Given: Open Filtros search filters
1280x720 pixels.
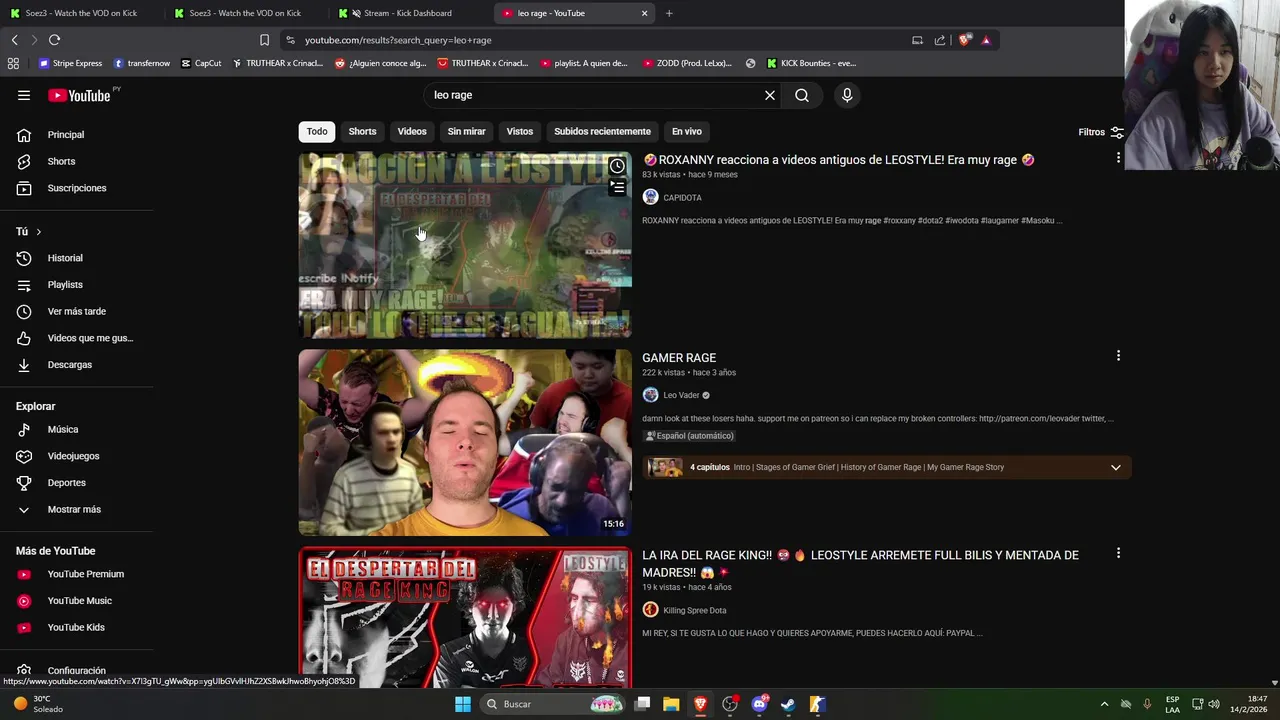Looking at the screenshot, I should (1101, 132).
